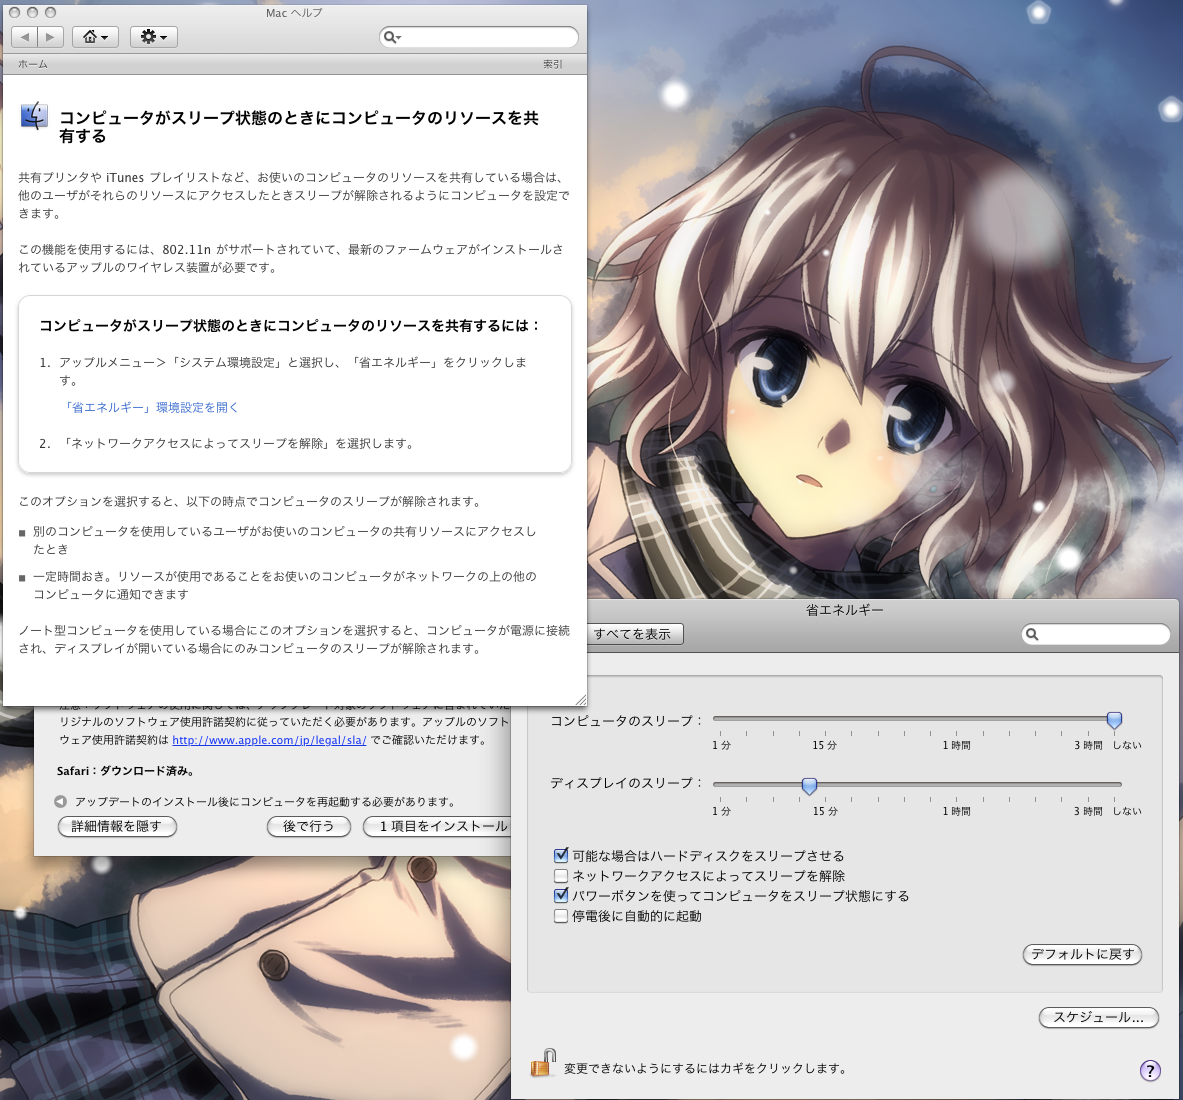The image size is (1183, 1100).
Task: Open the gear action menu in Mac Help
Action: coord(153,37)
